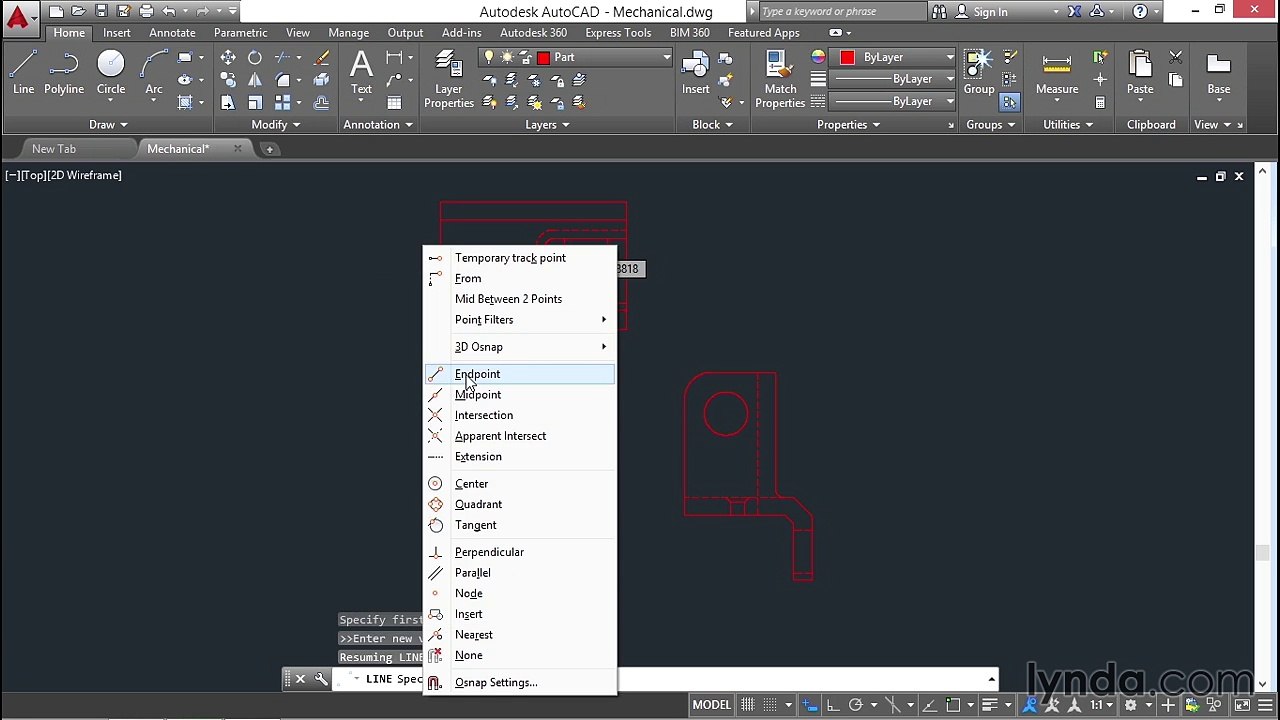Click the command line customize wrench icon
Image resolution: width=1280 pixels, height=720 pixels.
click(x=321, y=679)
